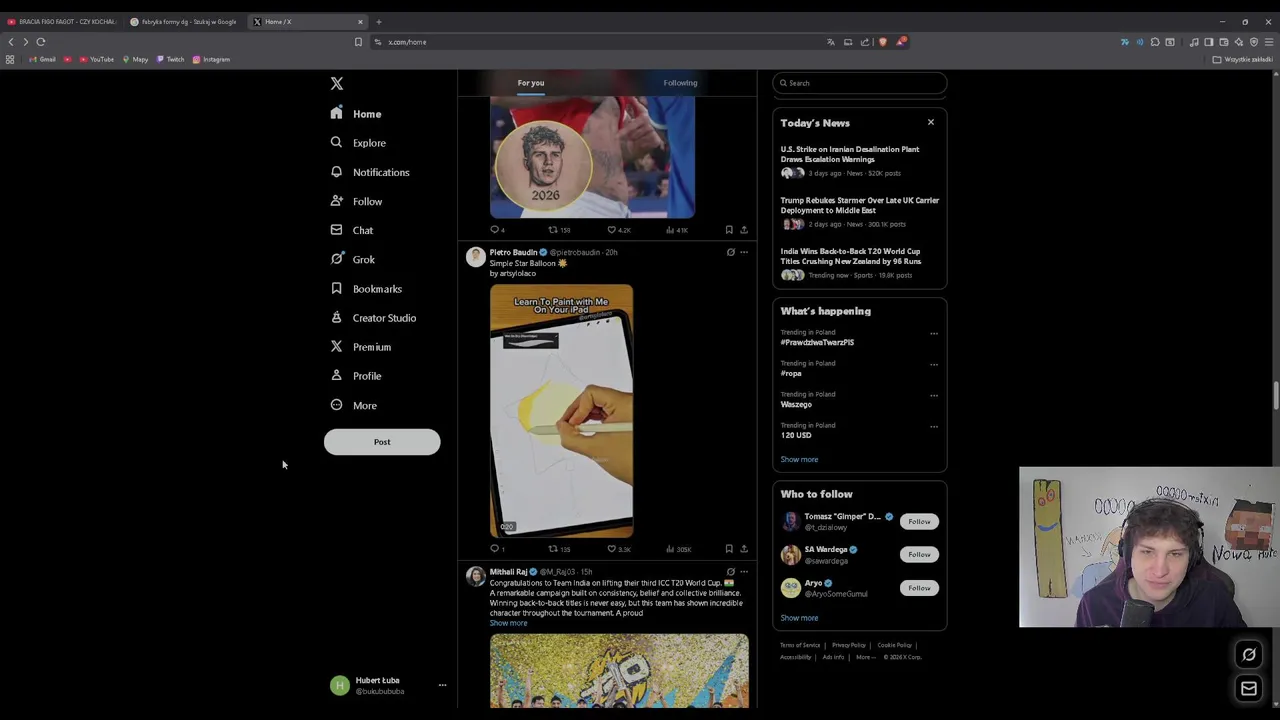
Task: Open the Grok floating button
Action: tap(1249, 655)
